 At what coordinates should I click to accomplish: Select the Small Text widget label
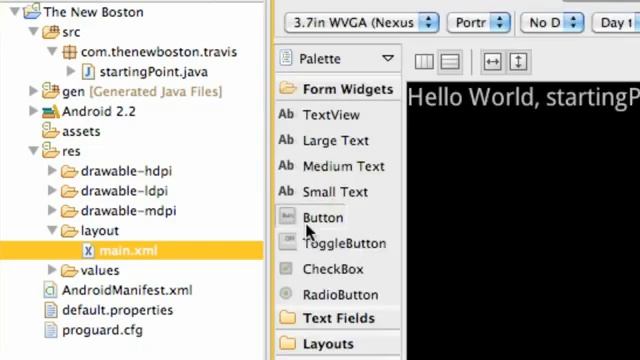(335, 192)
